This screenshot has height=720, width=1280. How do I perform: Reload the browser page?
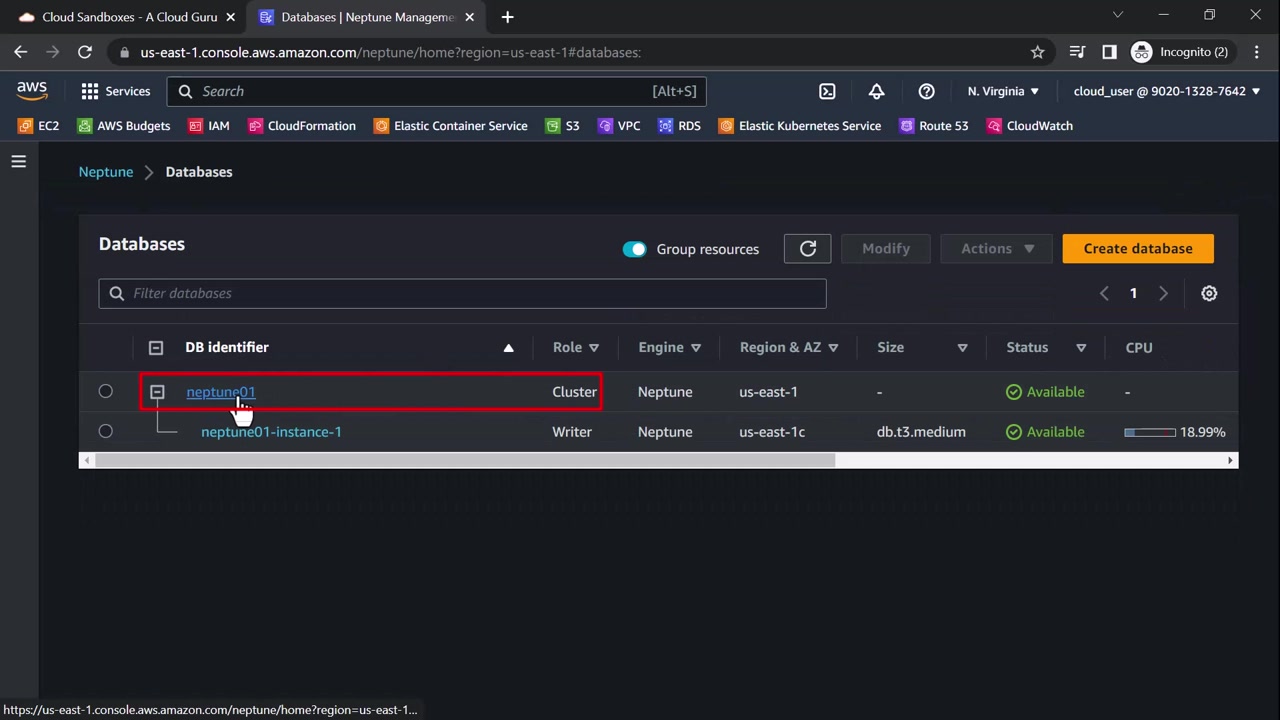click(x=85, y=52)
